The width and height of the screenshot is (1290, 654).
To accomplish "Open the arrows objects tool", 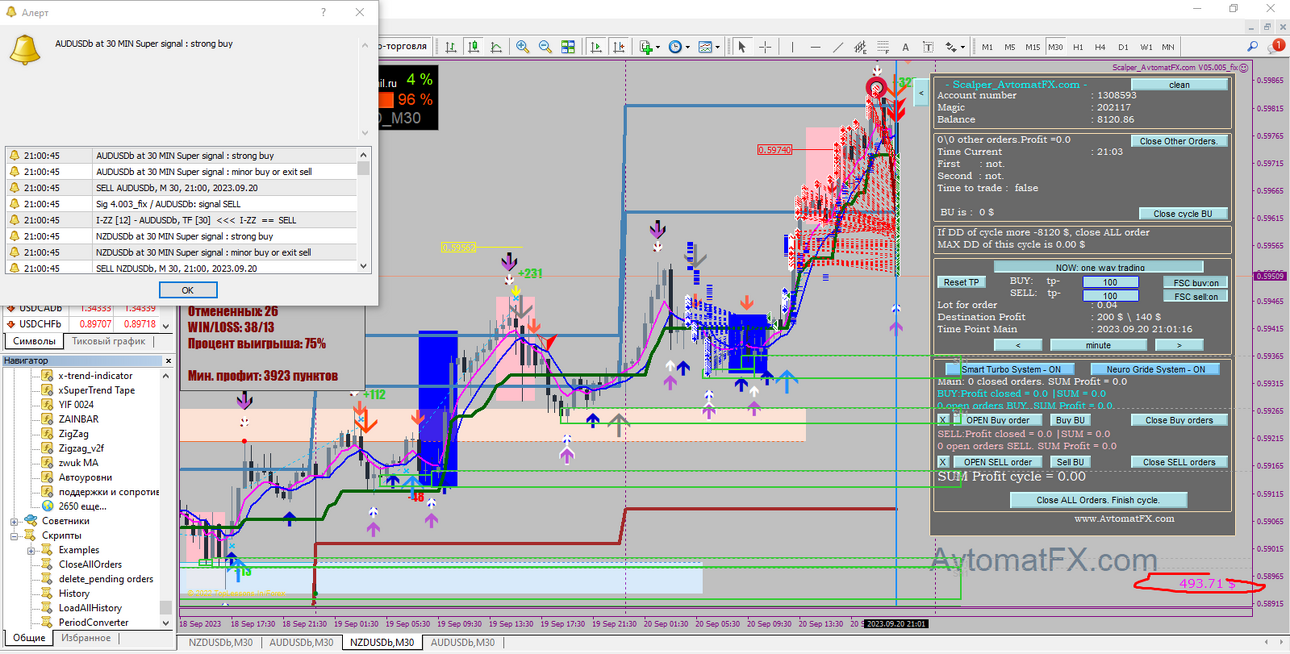I will click(950, 46).
